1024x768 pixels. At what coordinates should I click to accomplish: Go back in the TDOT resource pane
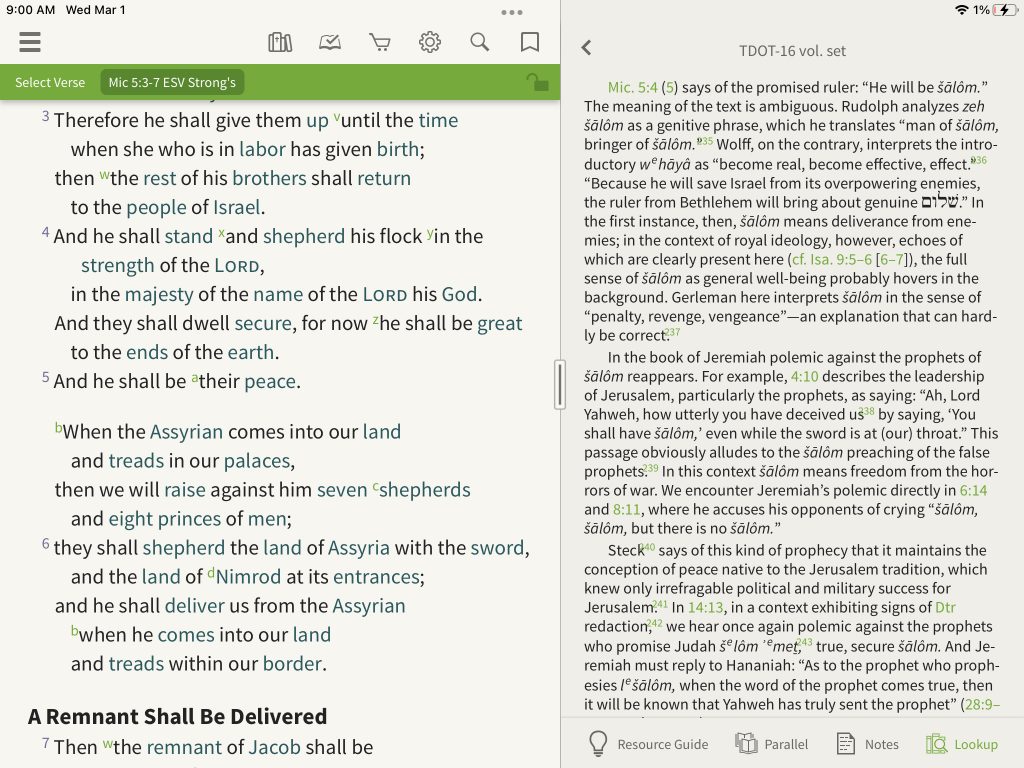[586, 48]
